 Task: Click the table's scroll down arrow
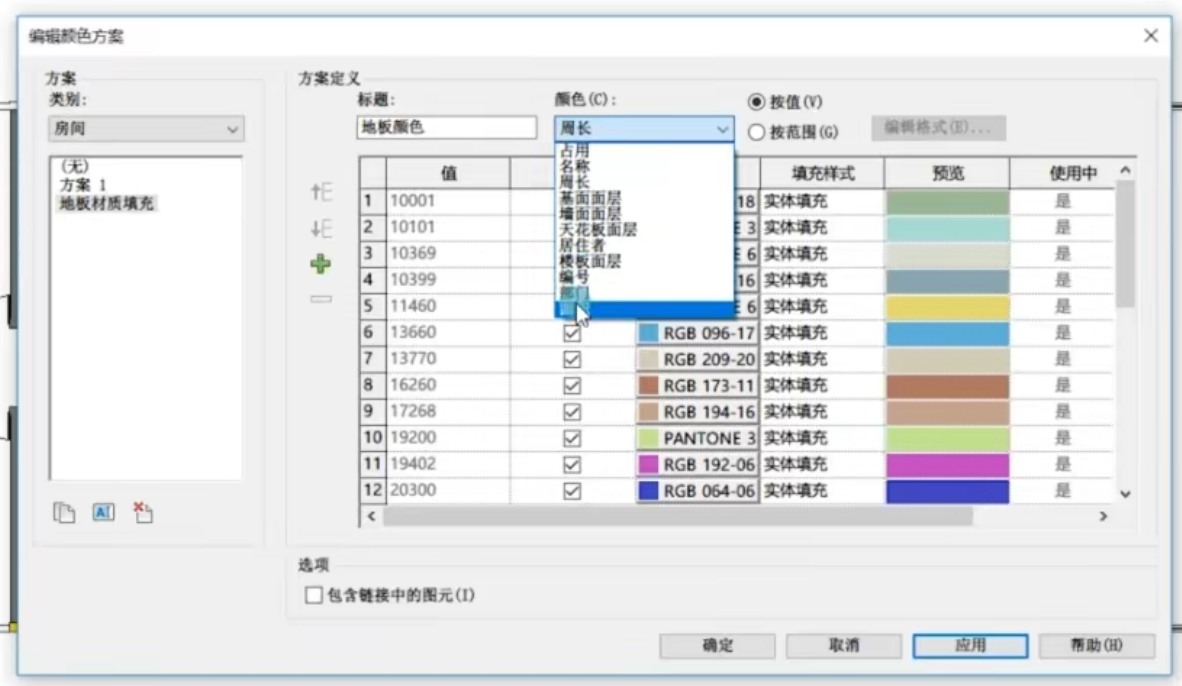(x=1125, y=495)
